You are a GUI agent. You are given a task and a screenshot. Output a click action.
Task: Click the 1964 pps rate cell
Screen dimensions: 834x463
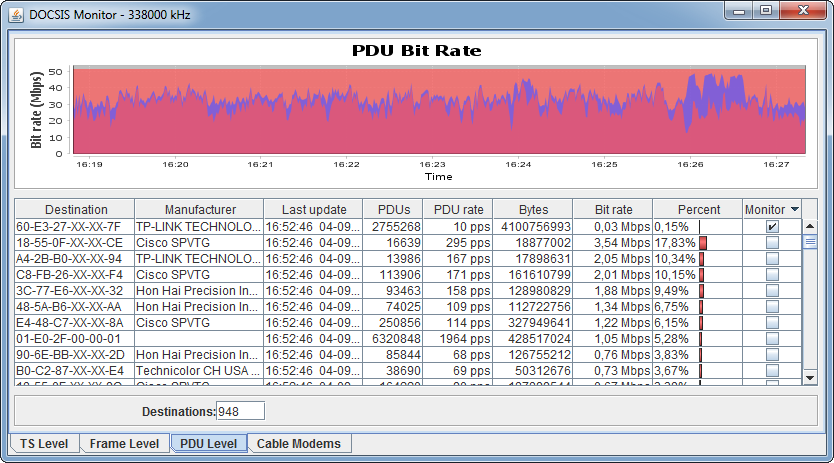coord(458,338)
